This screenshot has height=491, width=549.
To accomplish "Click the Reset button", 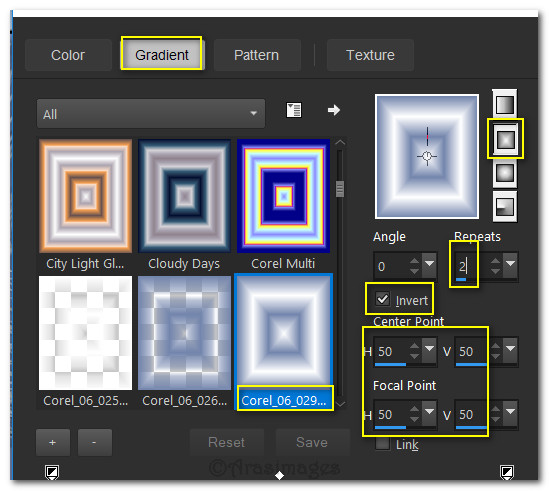I will tap(226, 442).
